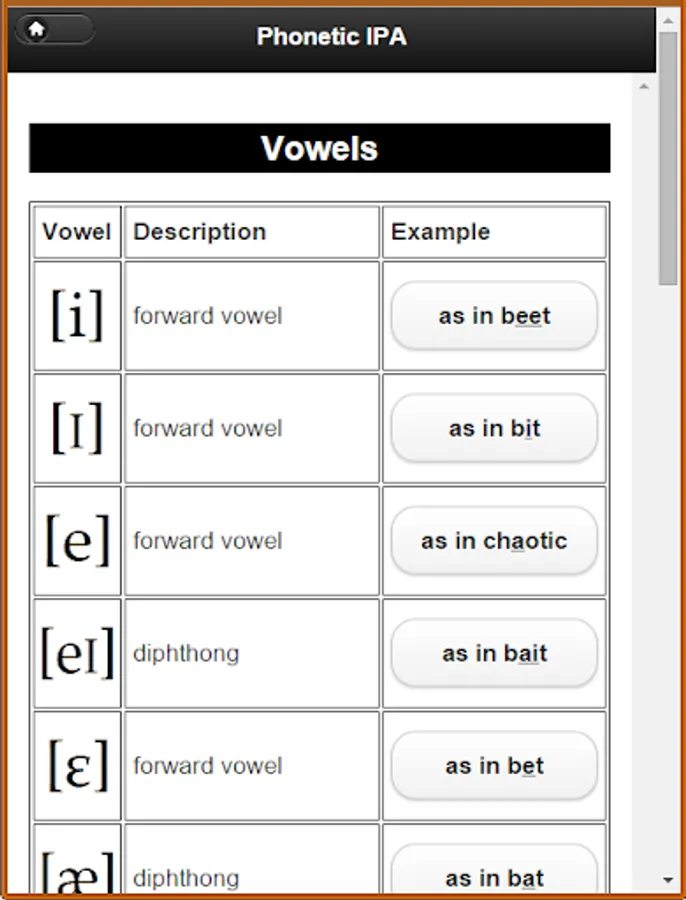The width and height of the screenshot is (686, 900).
Task: Click the Phonetic IPA title
Action: (x=331, y=37)
